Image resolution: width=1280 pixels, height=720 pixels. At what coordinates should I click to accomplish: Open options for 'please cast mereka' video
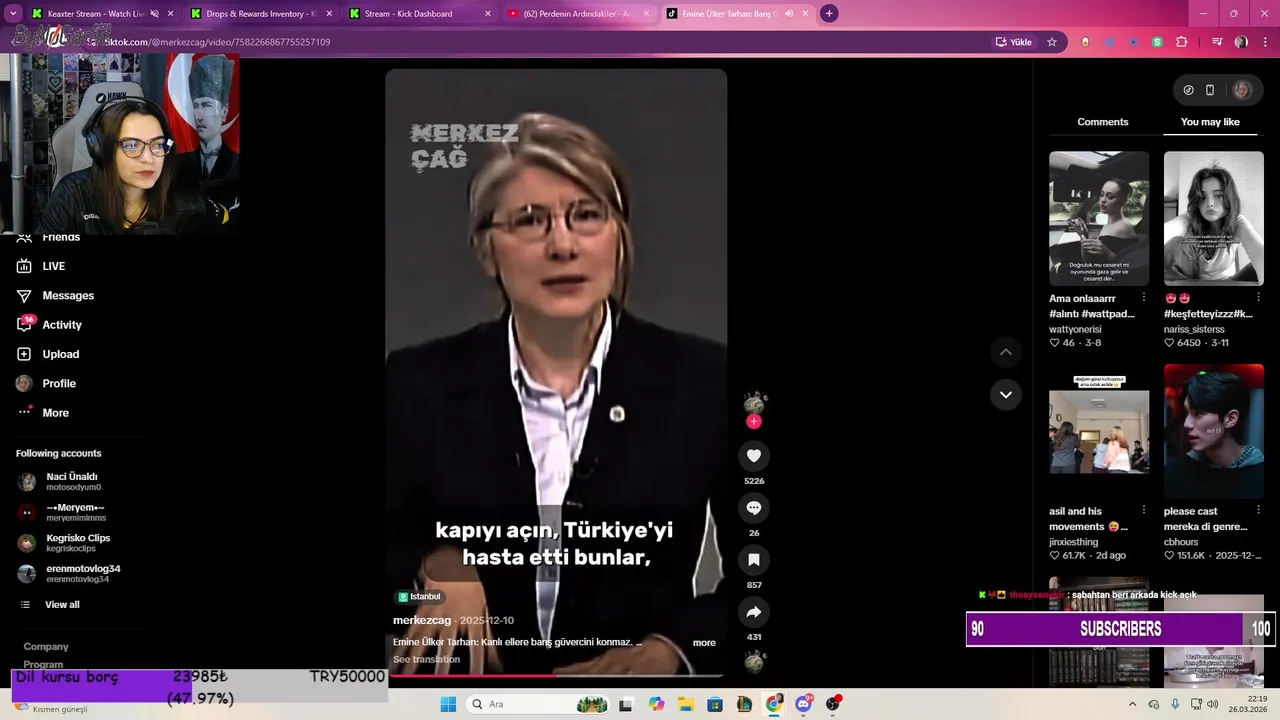point(1258,510)
